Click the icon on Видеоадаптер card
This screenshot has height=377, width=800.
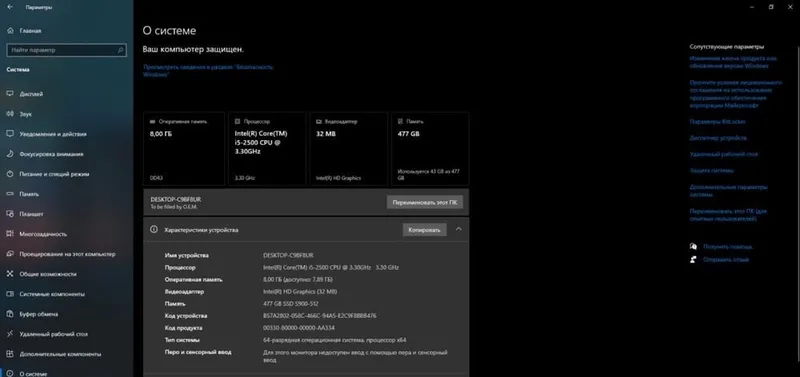pos(319,122)
